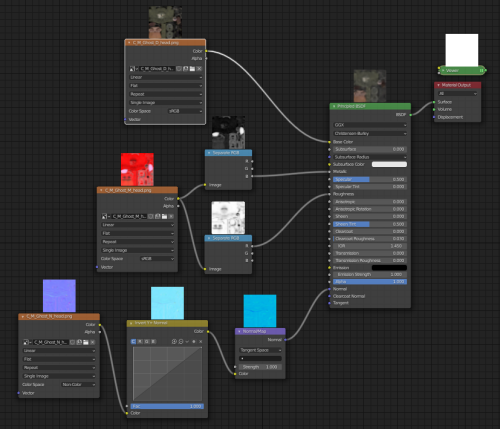Reset curve view with X icon in Invert node
This screenshot has height=429, width=500.
pos(201,342)
